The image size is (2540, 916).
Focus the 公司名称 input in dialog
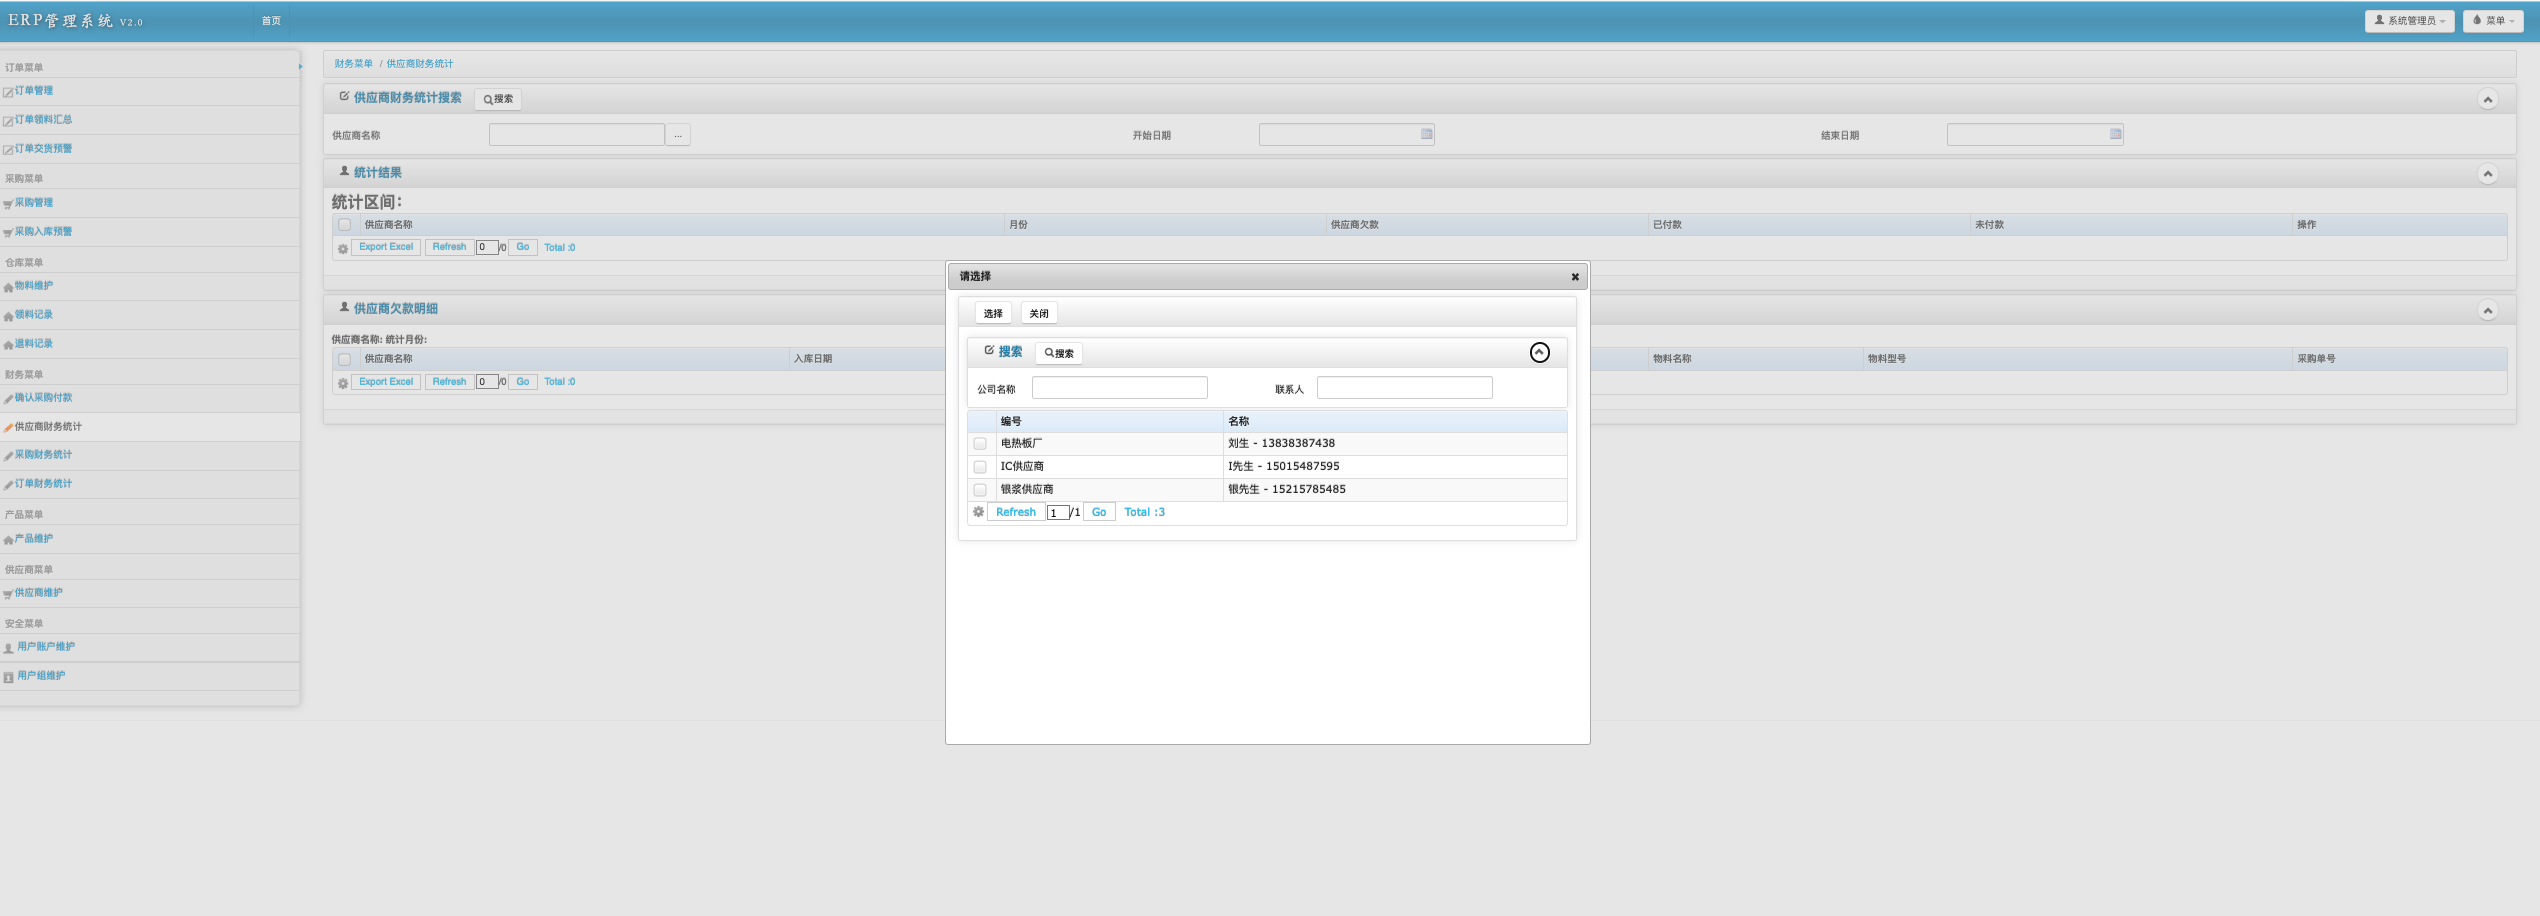pos(1120,388)
